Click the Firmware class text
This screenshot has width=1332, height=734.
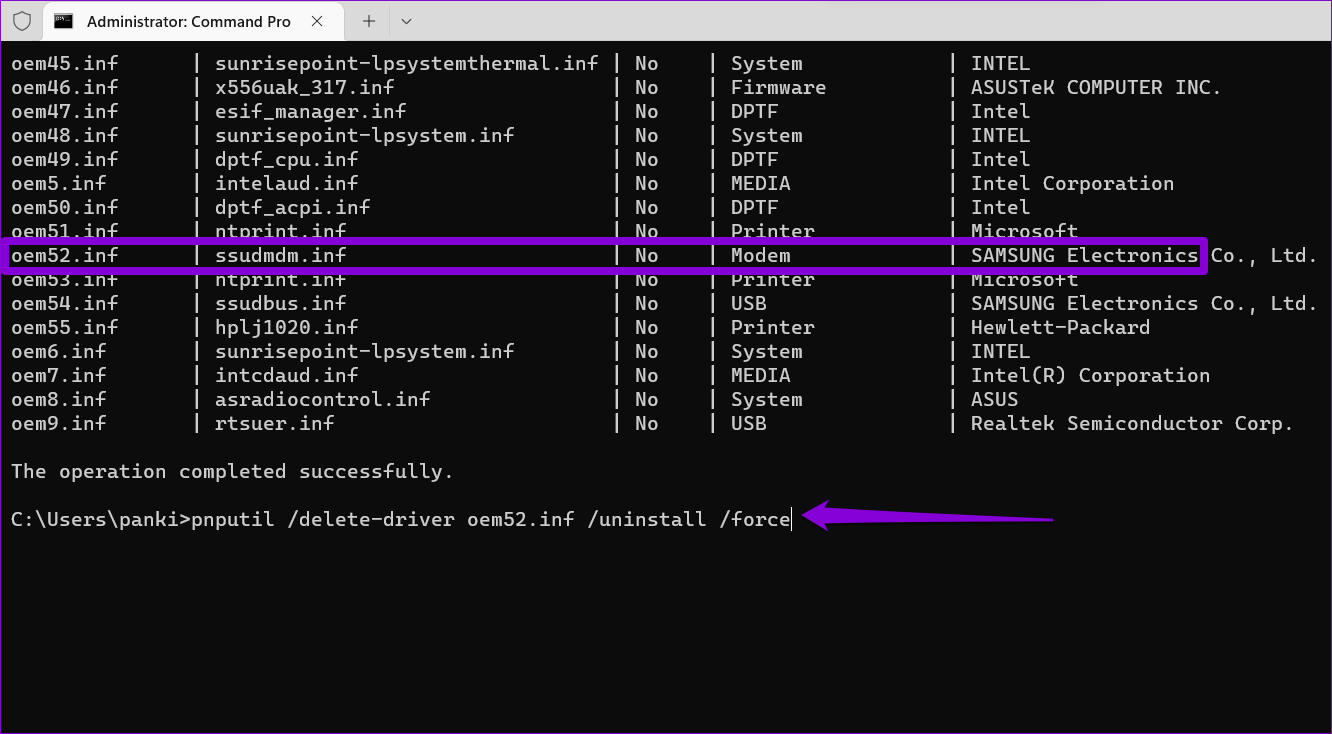click(778, 88)
